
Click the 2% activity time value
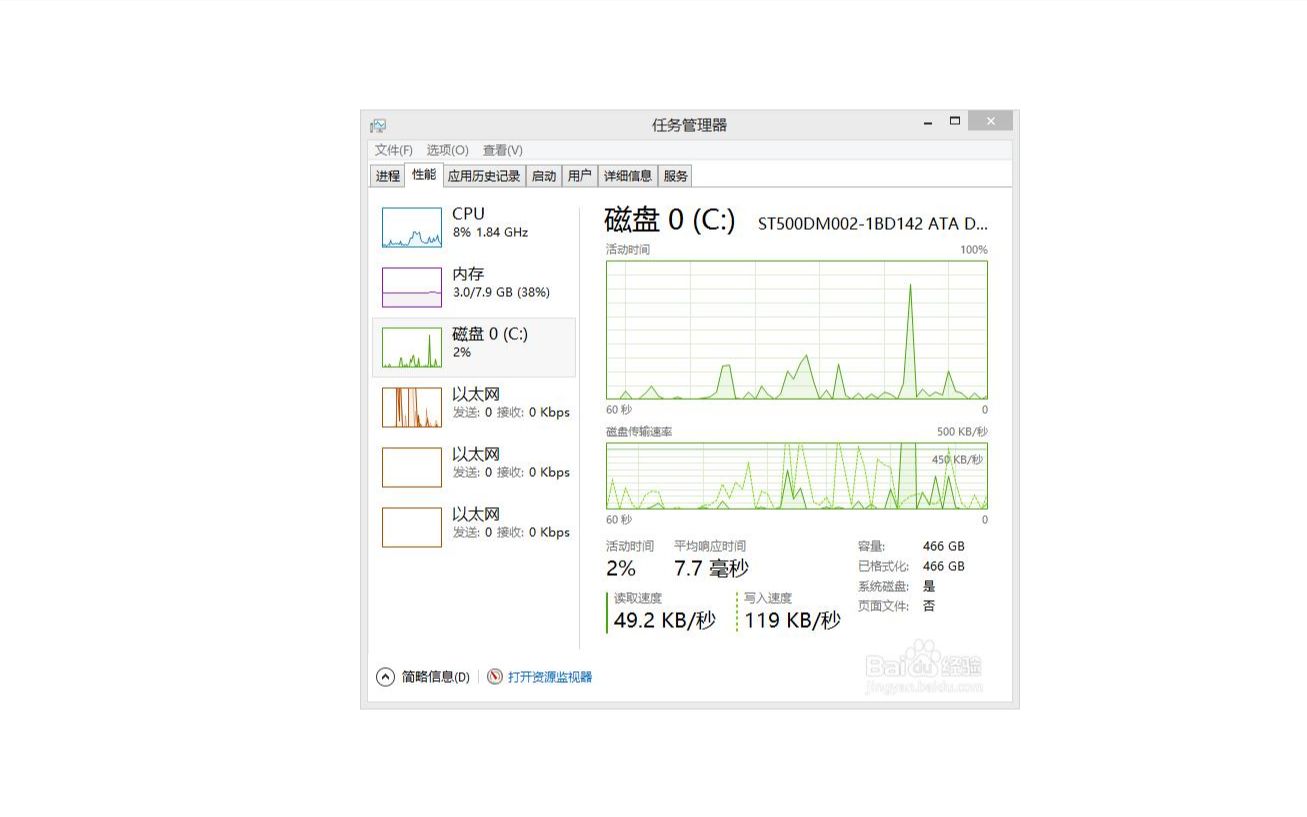click(621, 569)
